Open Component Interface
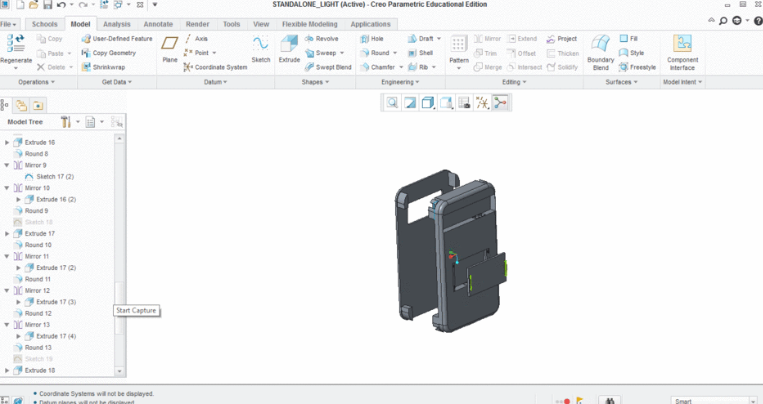This screenshot has width=763, height=404. click(682, 53)
